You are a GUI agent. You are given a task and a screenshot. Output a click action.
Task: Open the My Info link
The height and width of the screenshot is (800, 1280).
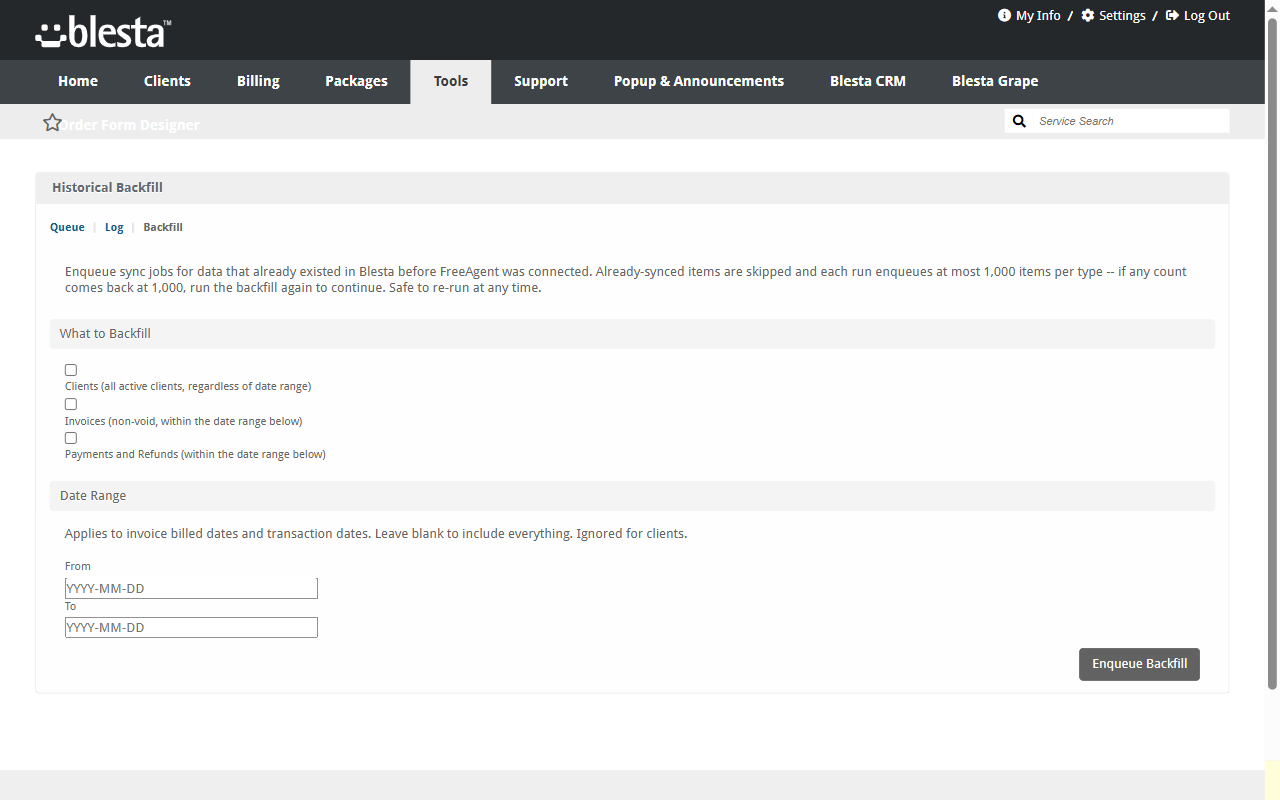[x=1038, y=15]
